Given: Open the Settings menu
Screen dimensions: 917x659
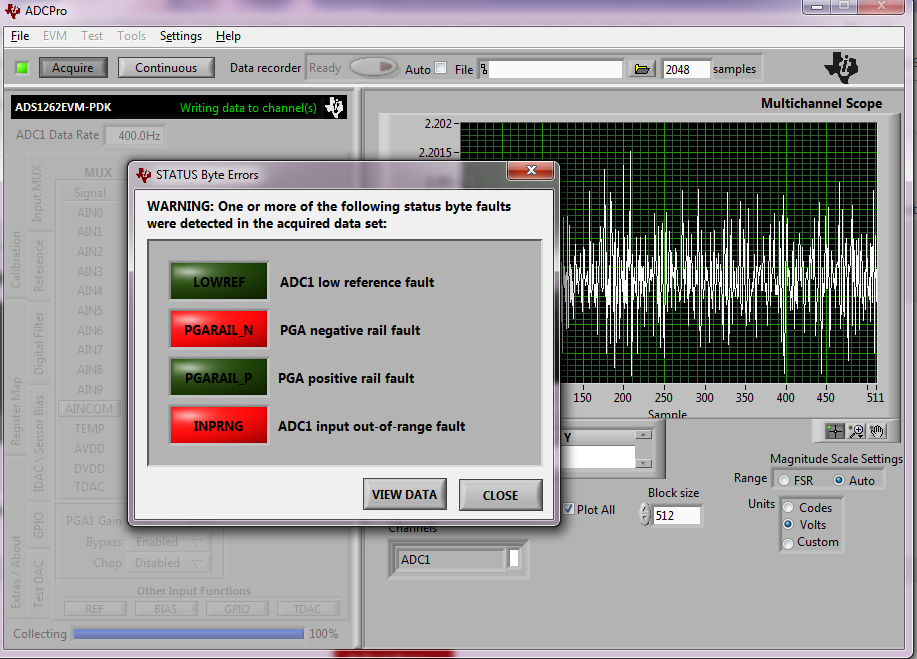Looking at the screenshot, I should pyautogui.click(x=181, y=36).
